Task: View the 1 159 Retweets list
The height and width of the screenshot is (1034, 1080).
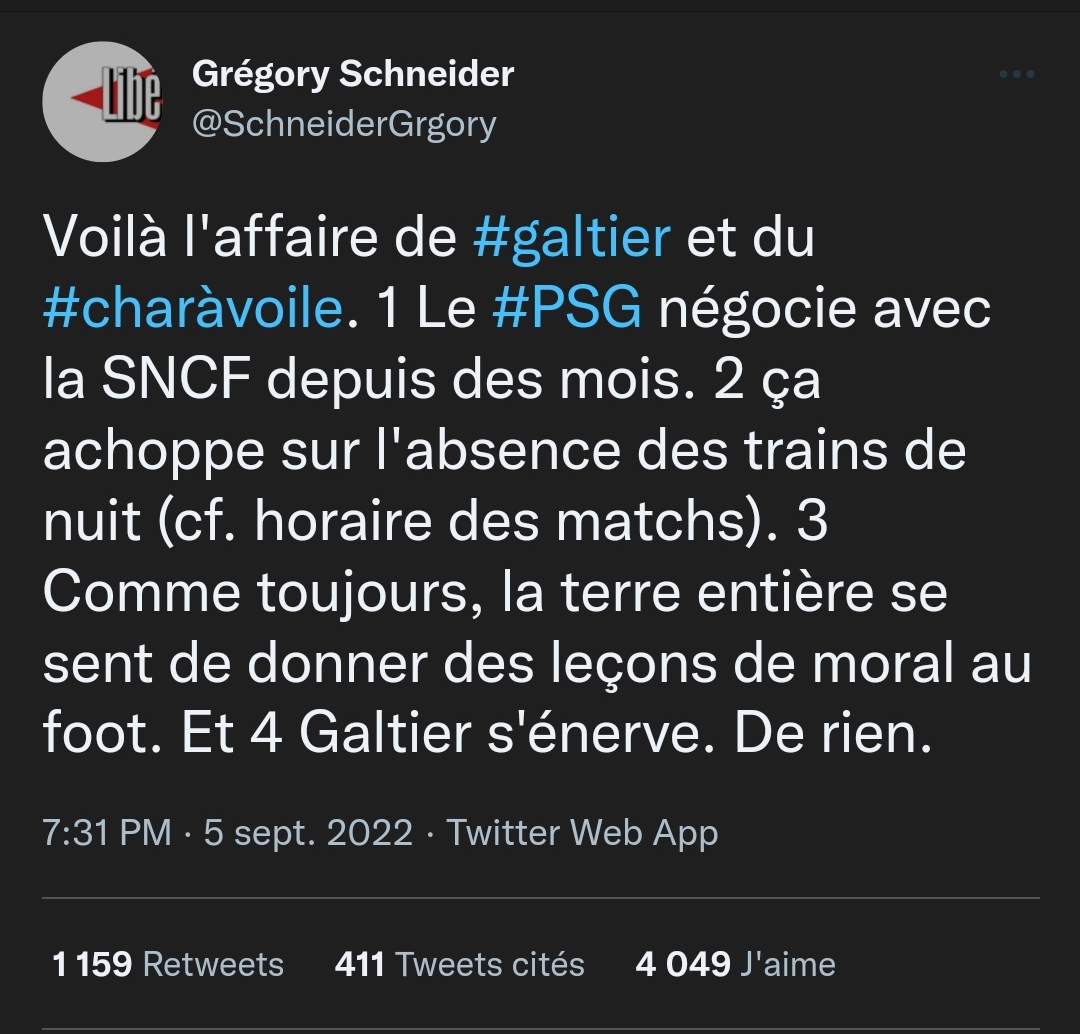Action: point(168,964)
